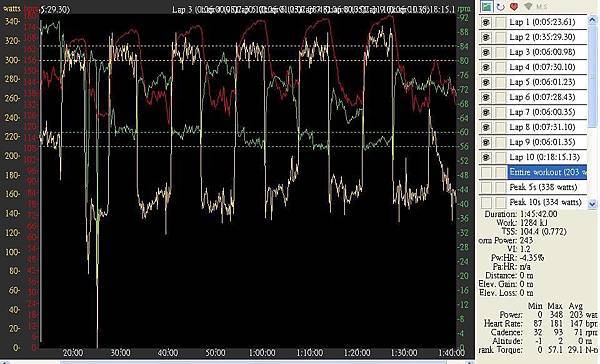Toggle visibility eye of Lap 4

(x=486, y=67)
